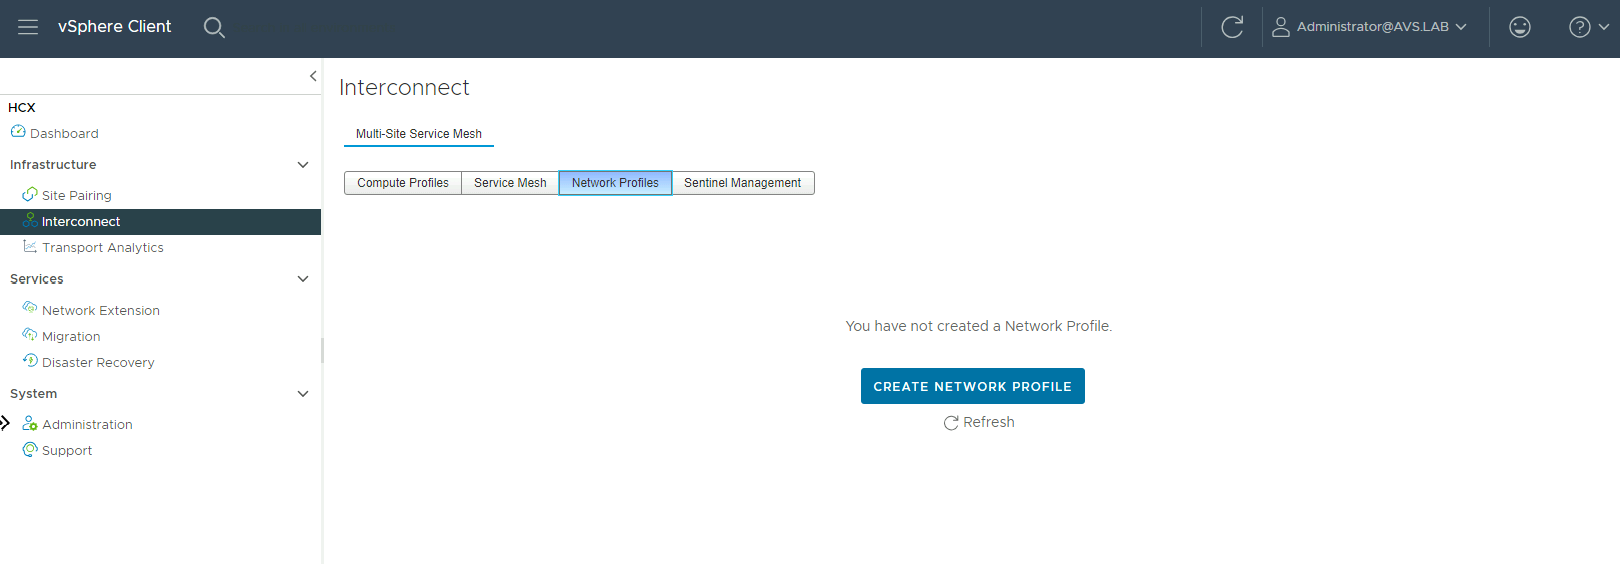Click the Interconnect nodes icon
This screenshot has width=1620, height=564.
point(30,220)
